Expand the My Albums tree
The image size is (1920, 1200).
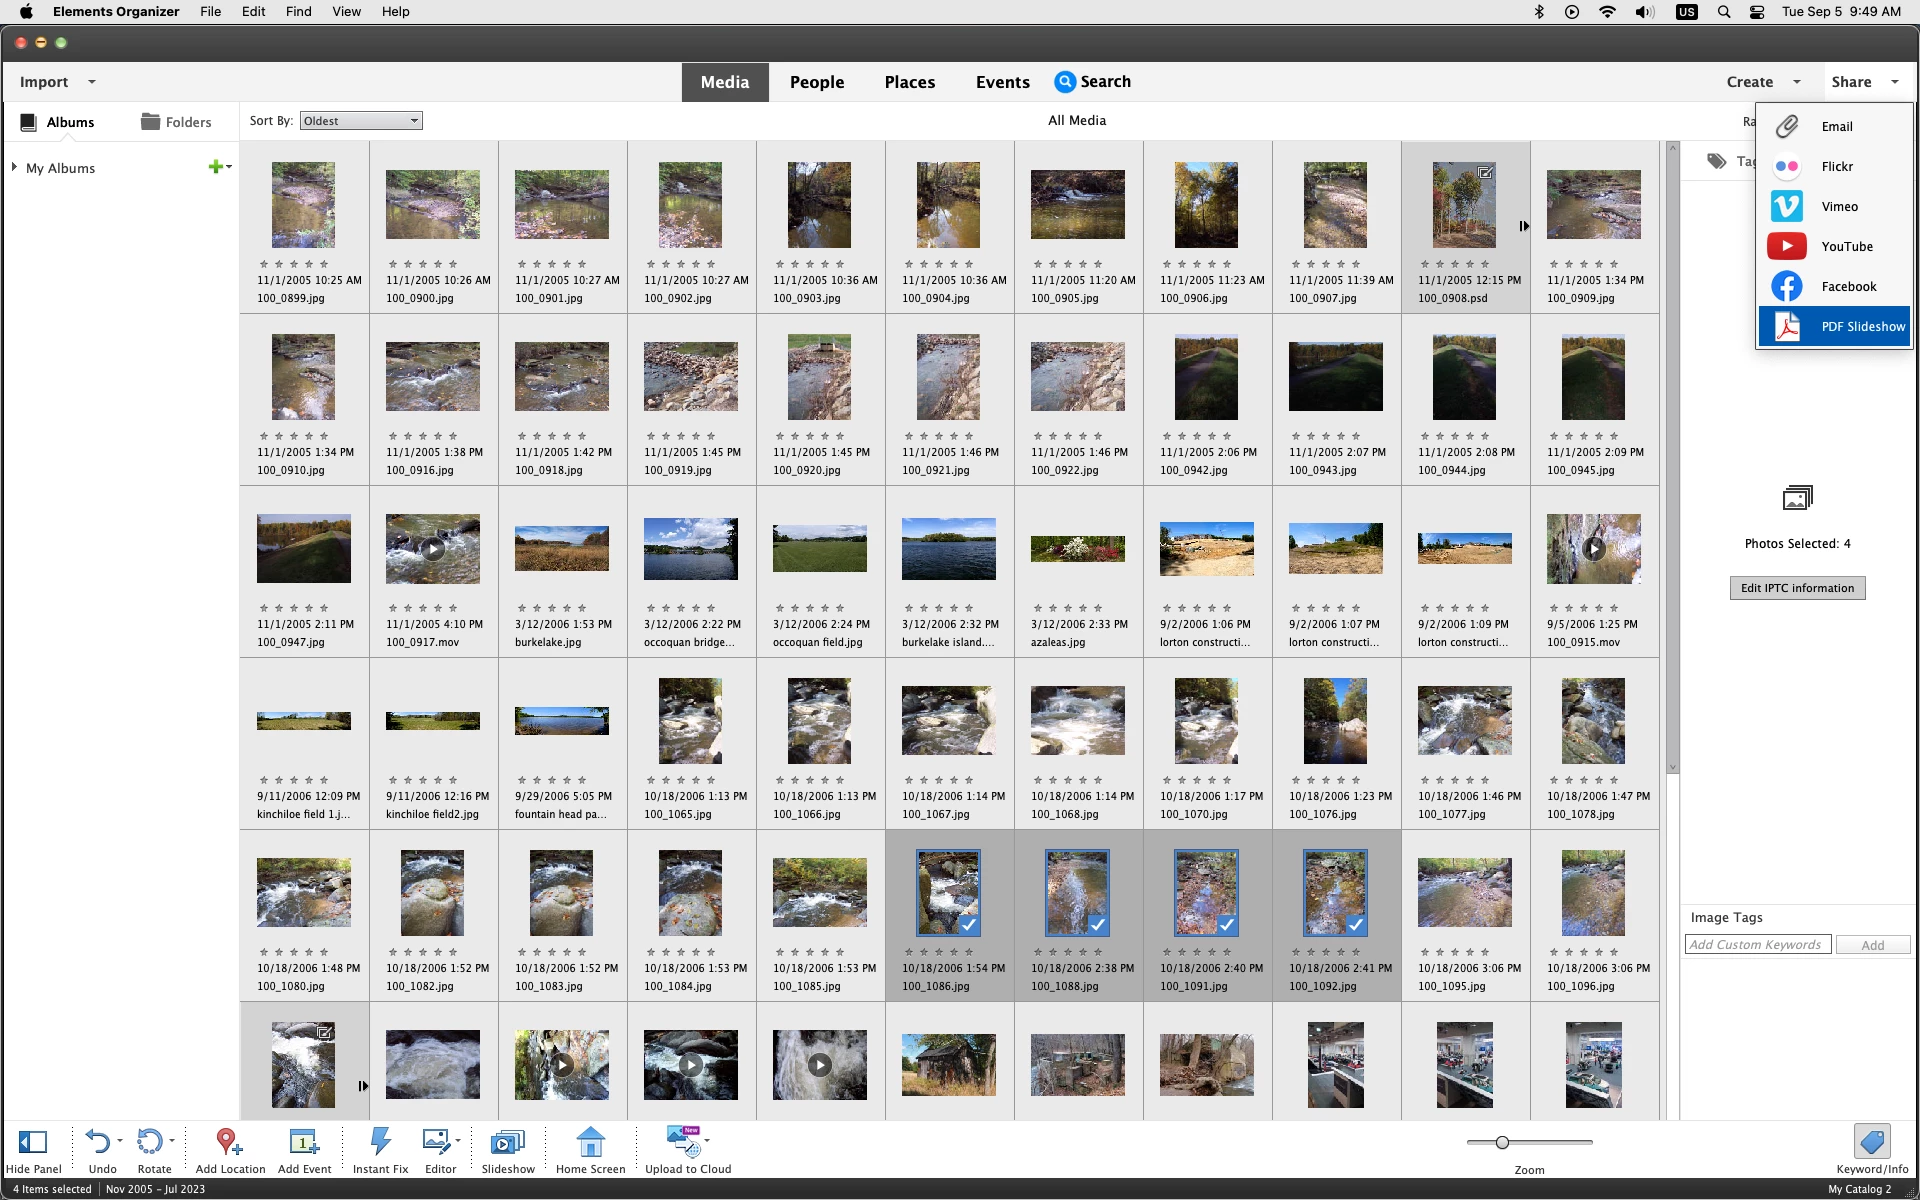point(14,167)
